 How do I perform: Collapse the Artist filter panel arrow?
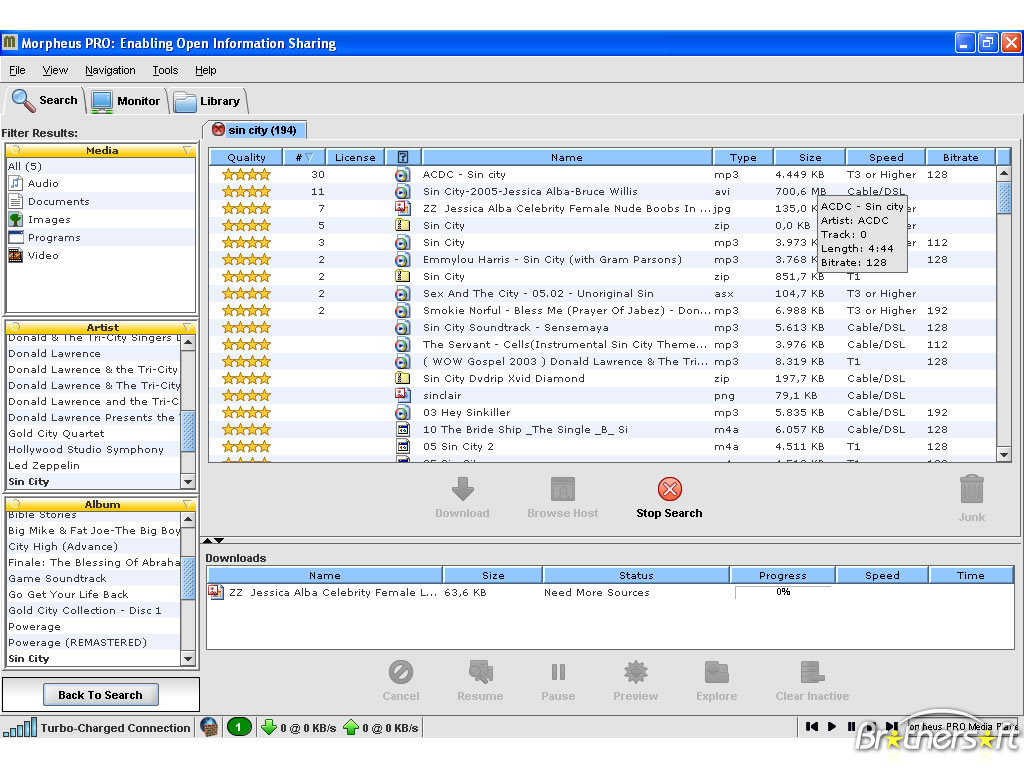click(187, 327)
